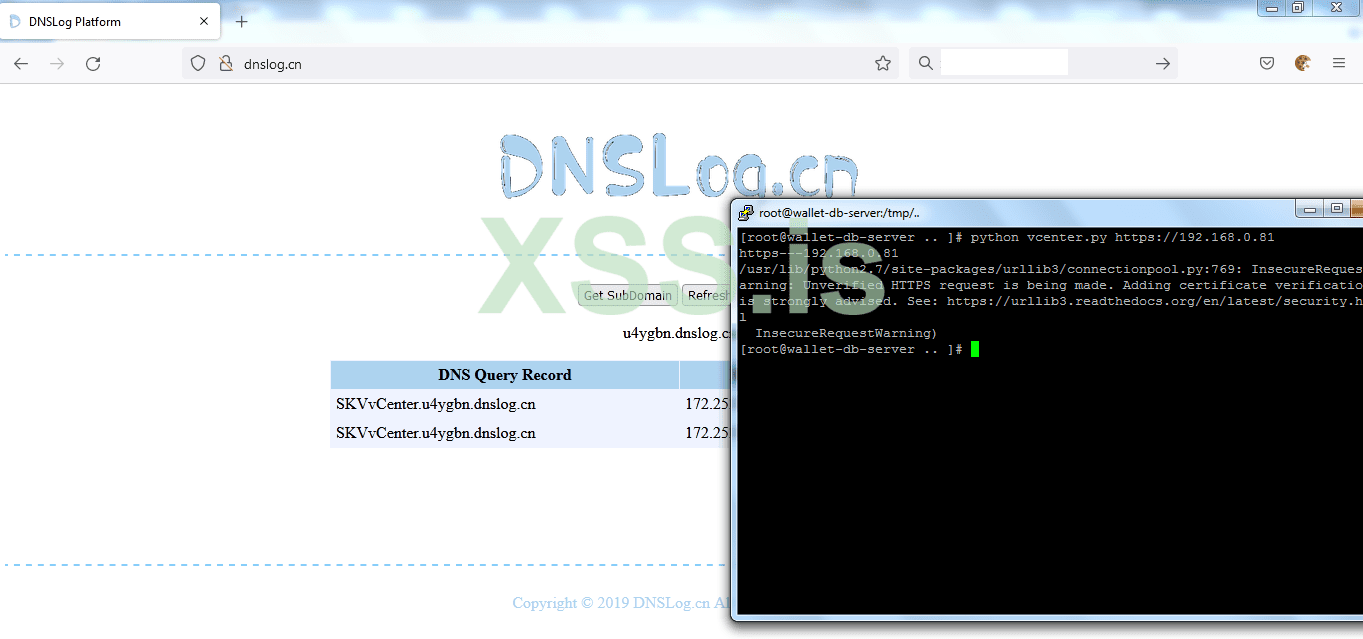The width and height of the screenshot is (1363, 639).
Task: Click the search magnifier icon
Action: click(926, 63)
